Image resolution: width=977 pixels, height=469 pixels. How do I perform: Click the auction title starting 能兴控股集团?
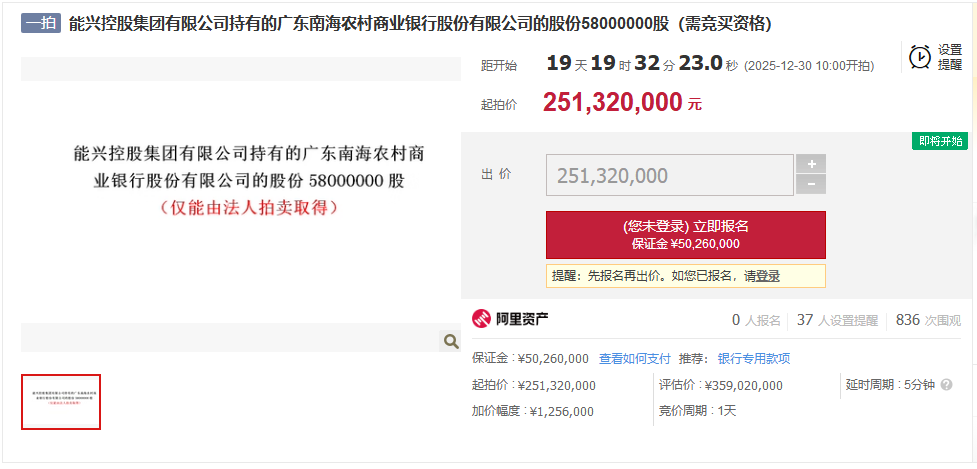click(419, 24)
